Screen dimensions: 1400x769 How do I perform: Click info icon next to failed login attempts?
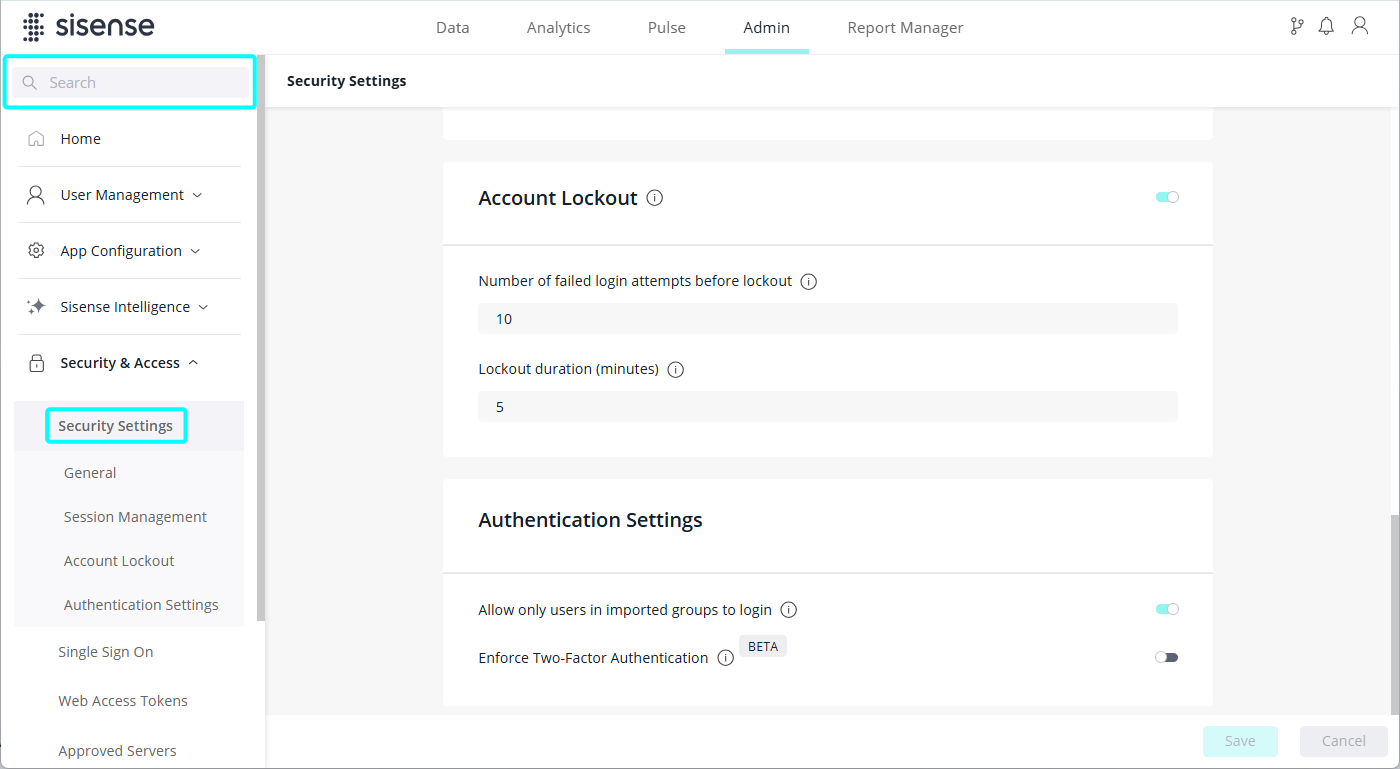[x=809, y=281]
